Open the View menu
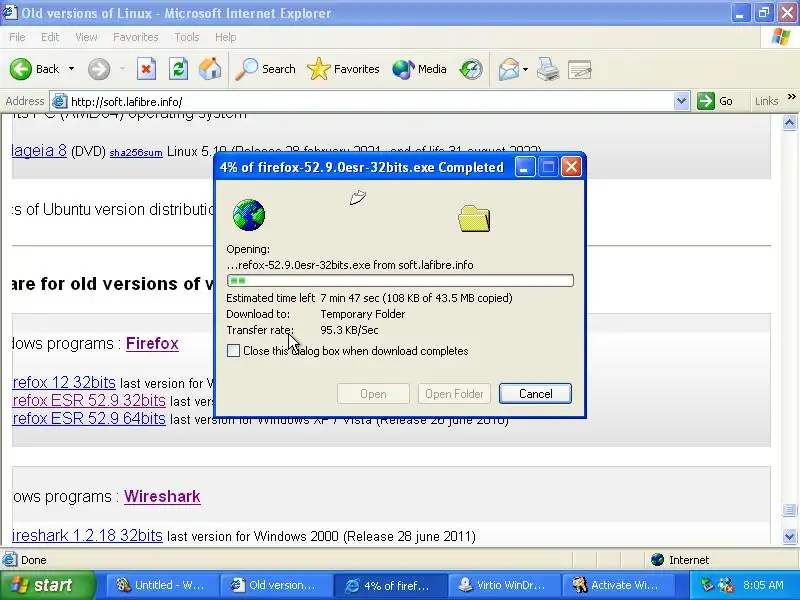Image resolution: width=800 pixels, height=600 pixels. (x=86, y=37)
